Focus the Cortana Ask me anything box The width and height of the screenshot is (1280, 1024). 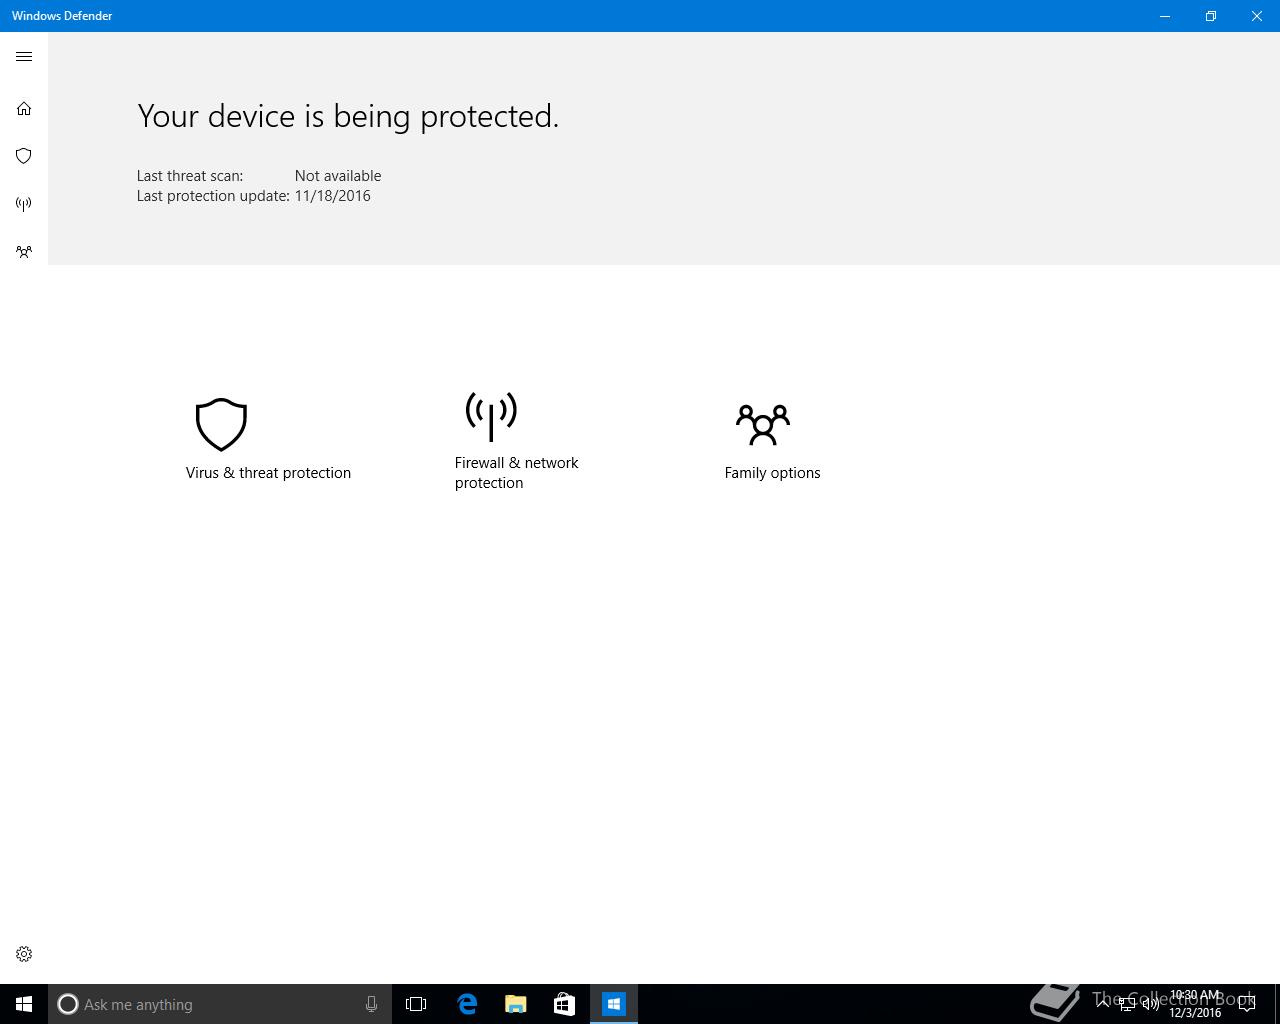pos(220,1004)
